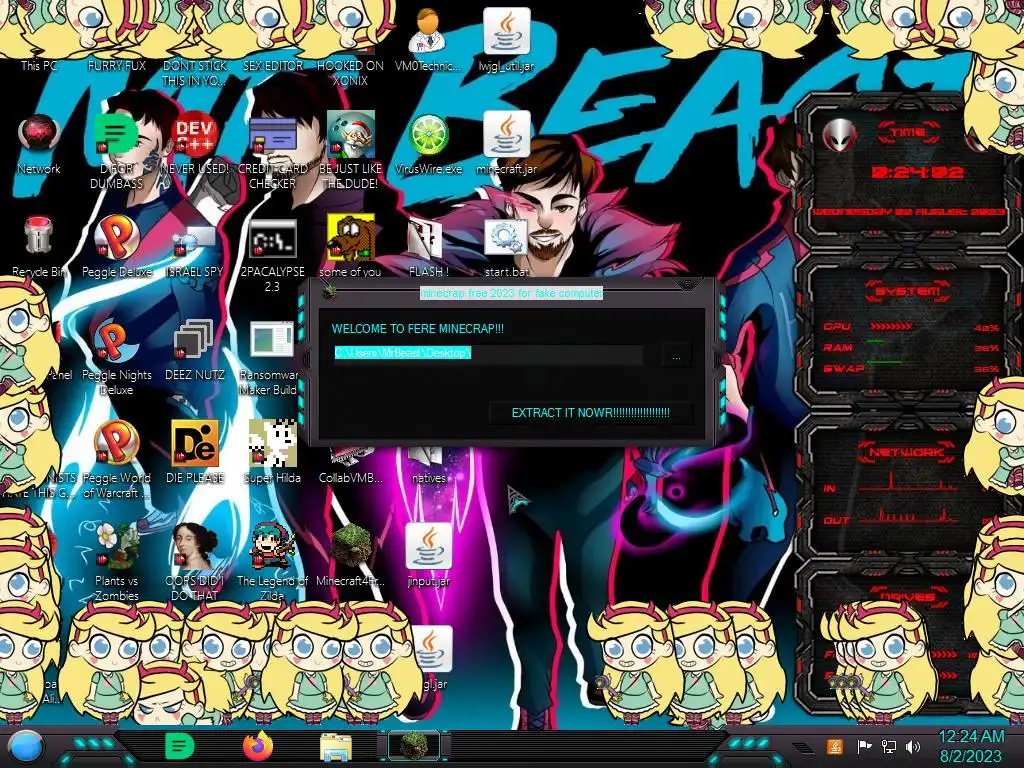Screen dimensions: 1024x768
Task: Click the SWAP usage bar in gadget
Action: tap(884, 362)
